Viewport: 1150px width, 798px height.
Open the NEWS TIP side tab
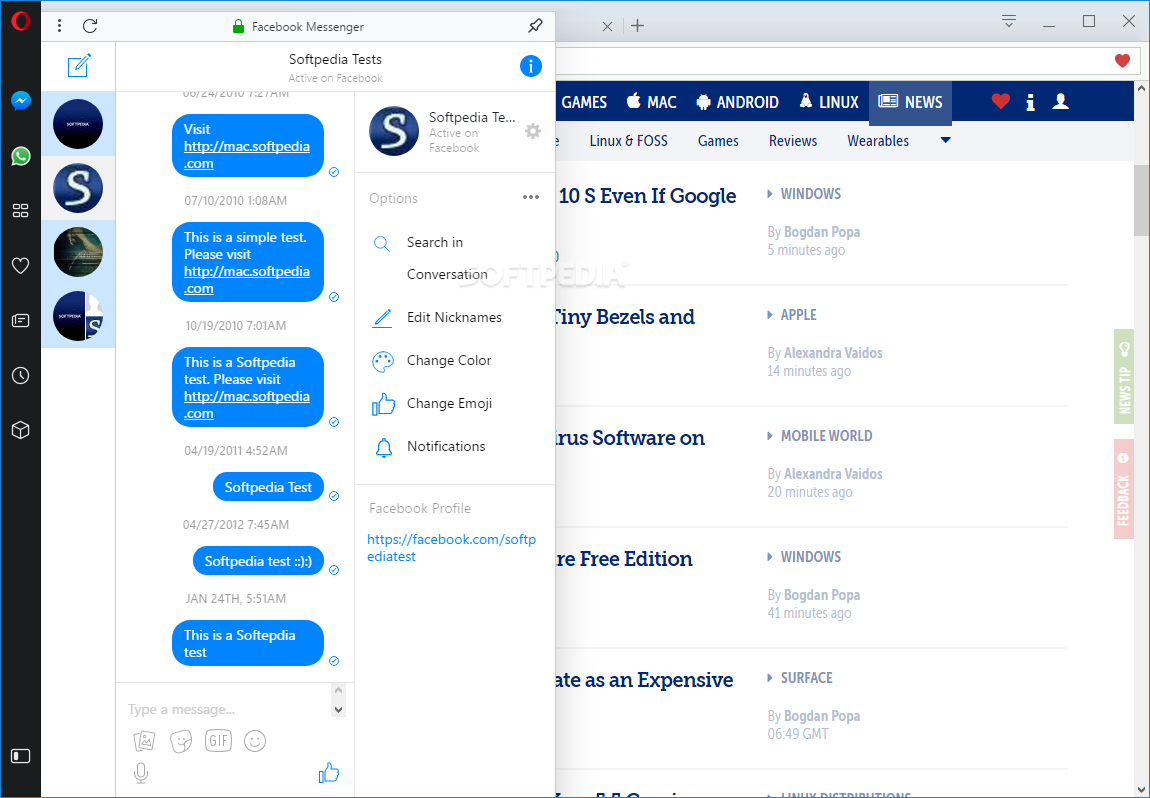pyautogui.click(x=1124, y=376)
